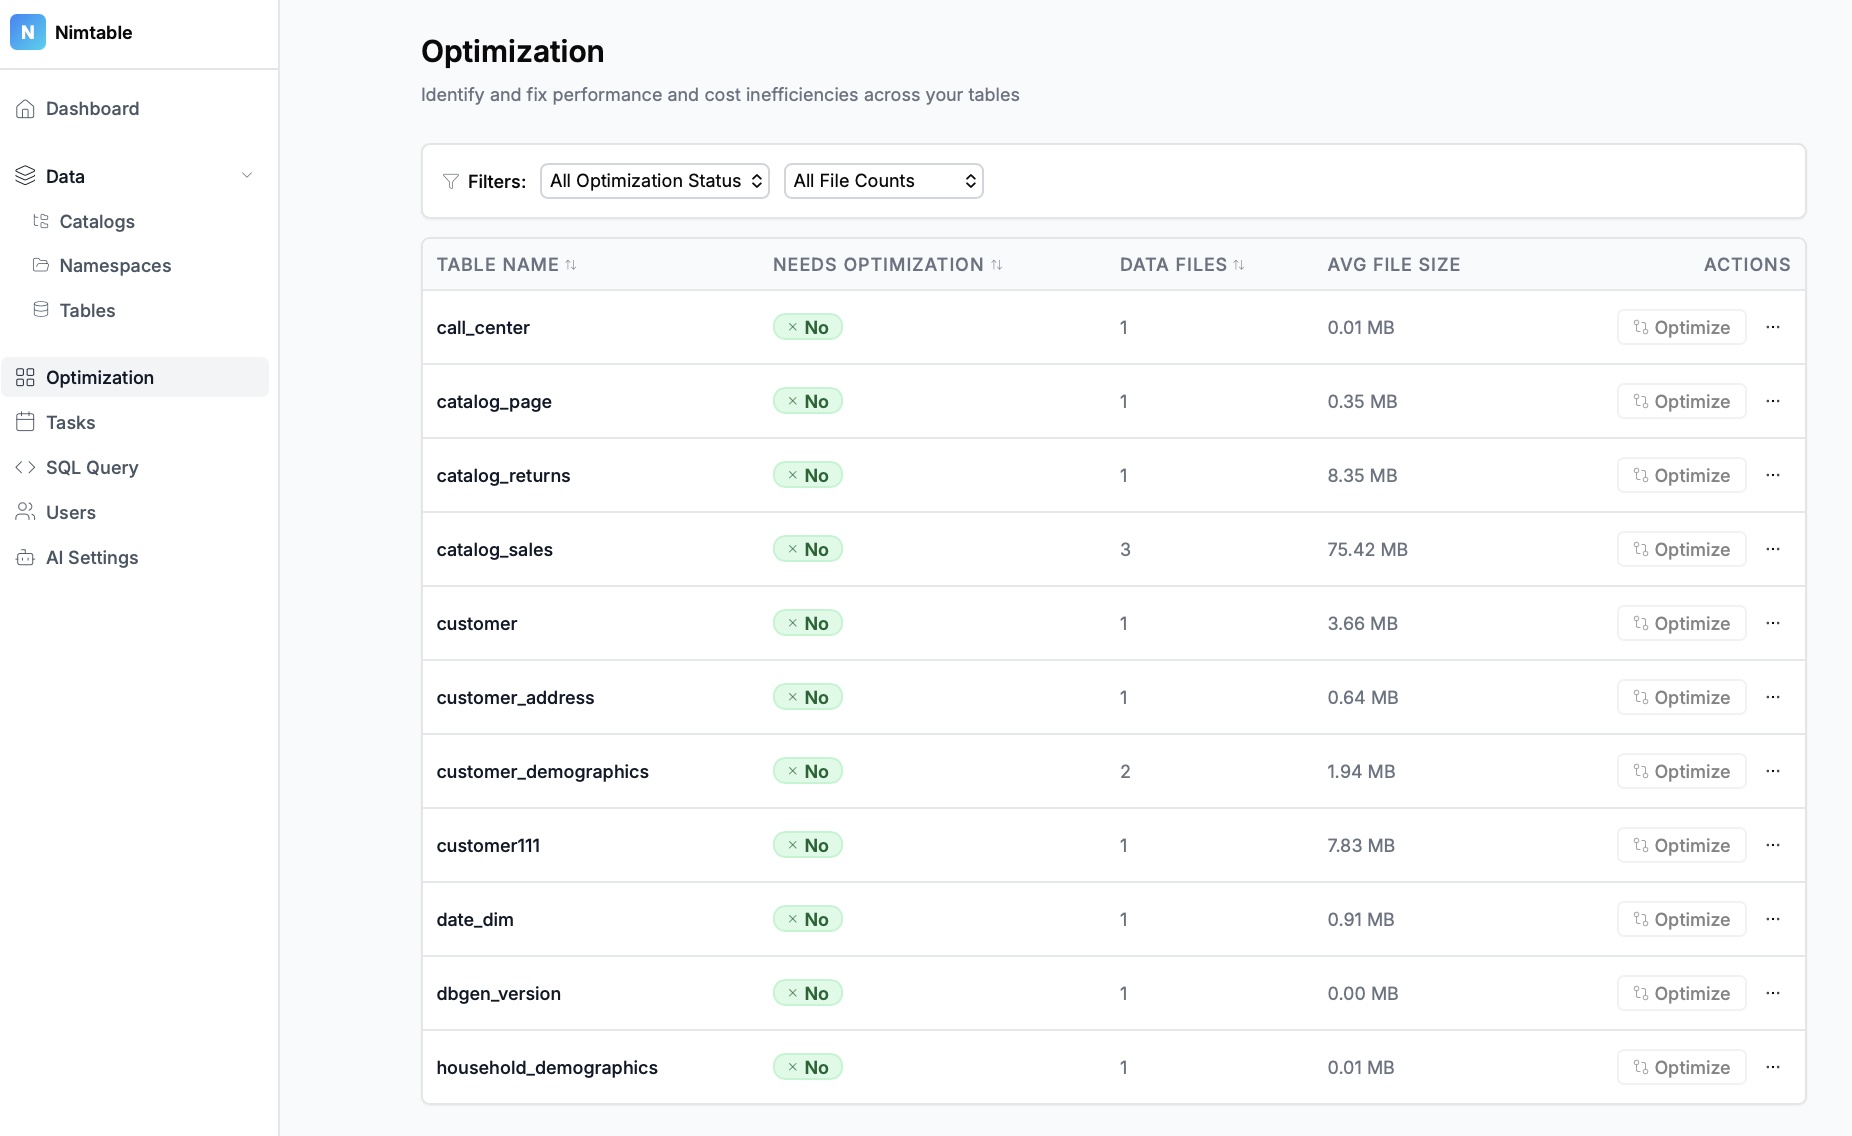
Task: Click the Namespaces folder icon
Action: point(41,265)
